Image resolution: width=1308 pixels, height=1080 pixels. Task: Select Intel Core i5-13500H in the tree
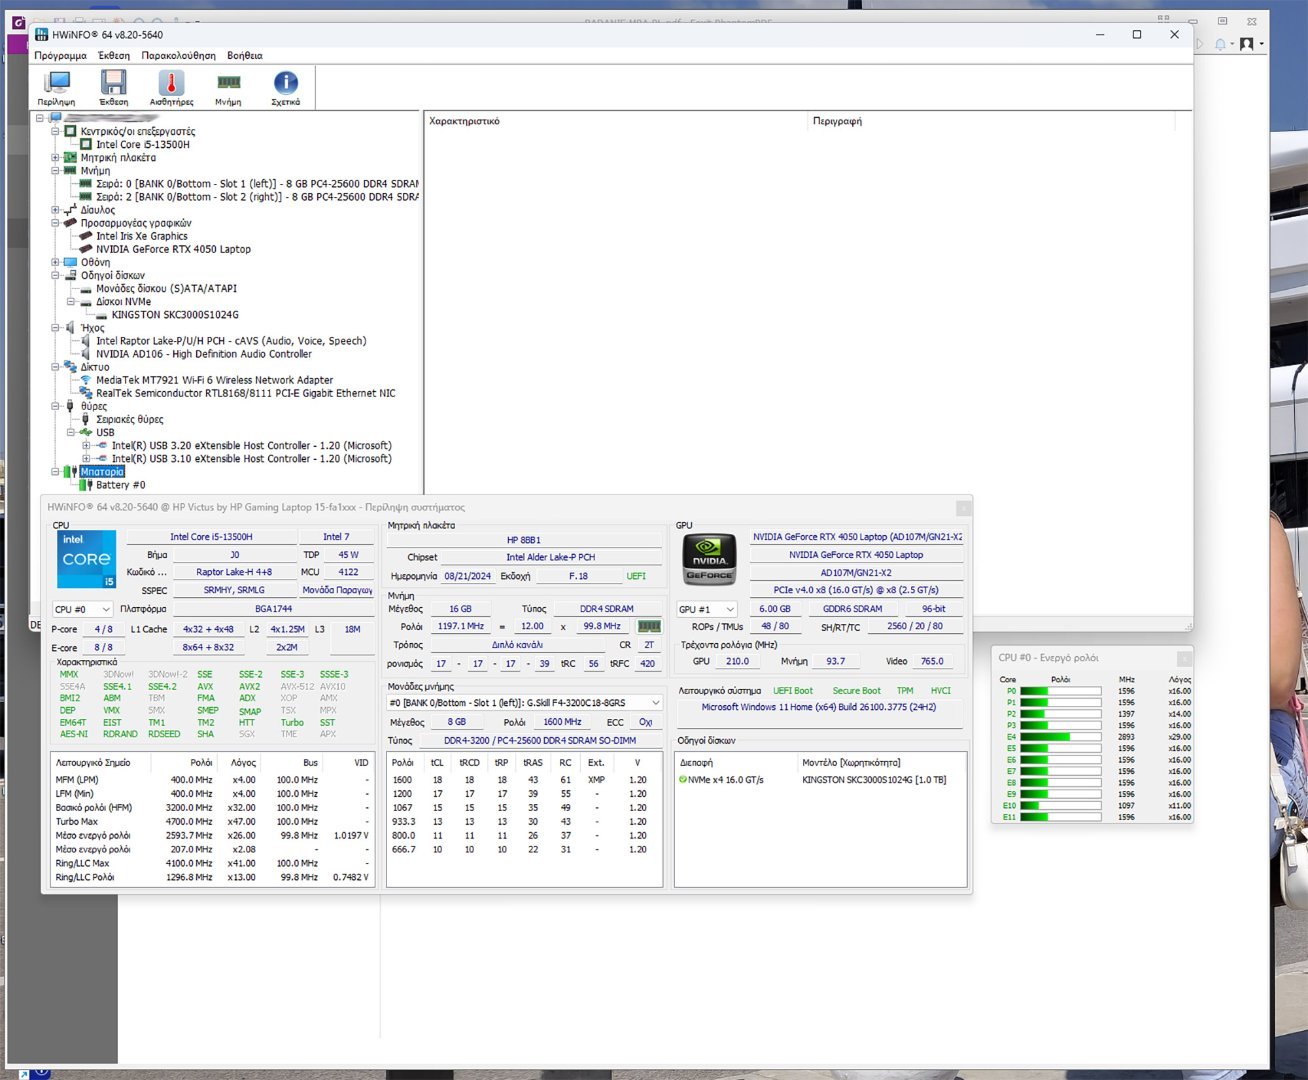click(x=143, y=144)
